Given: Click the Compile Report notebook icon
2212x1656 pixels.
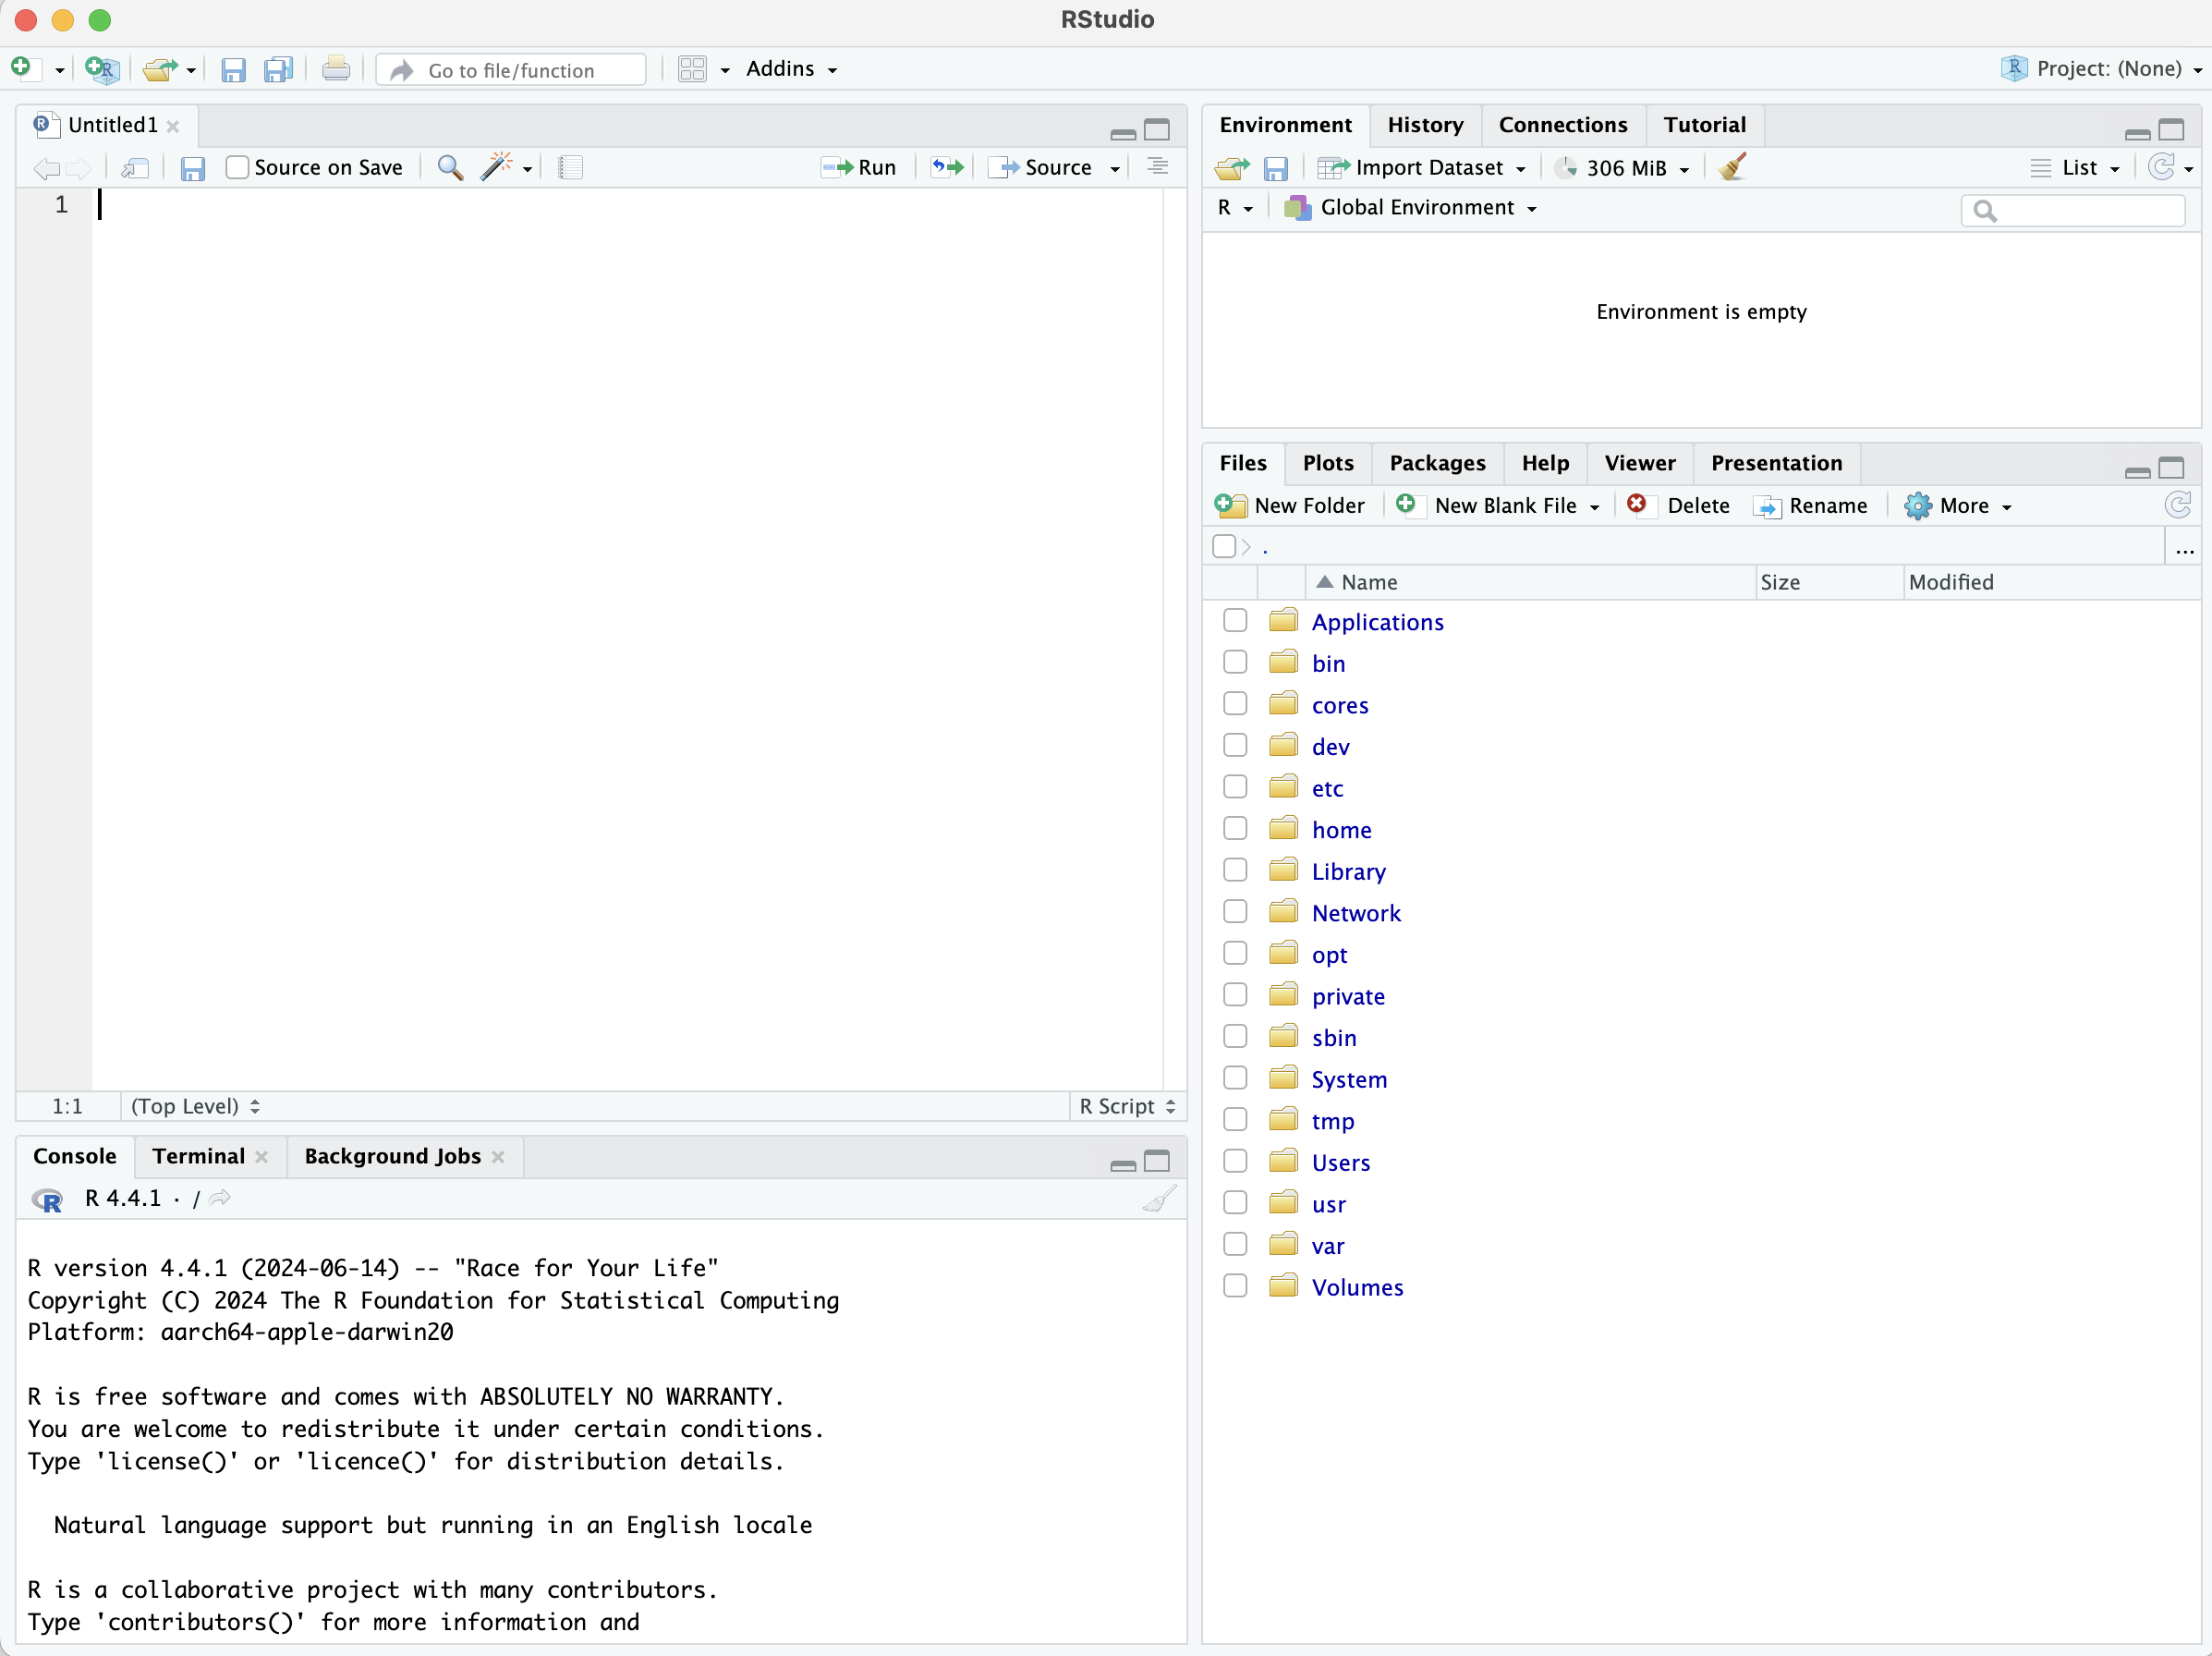Looking at the screenshot, I should (x=571, y=168).
